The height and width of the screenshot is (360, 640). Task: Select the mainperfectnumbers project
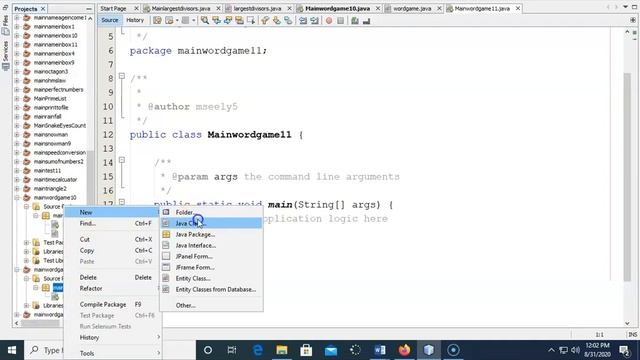58,89
